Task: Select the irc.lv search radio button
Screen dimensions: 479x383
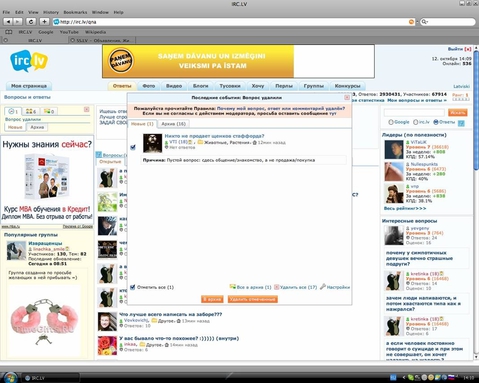Action: [415, 122]
